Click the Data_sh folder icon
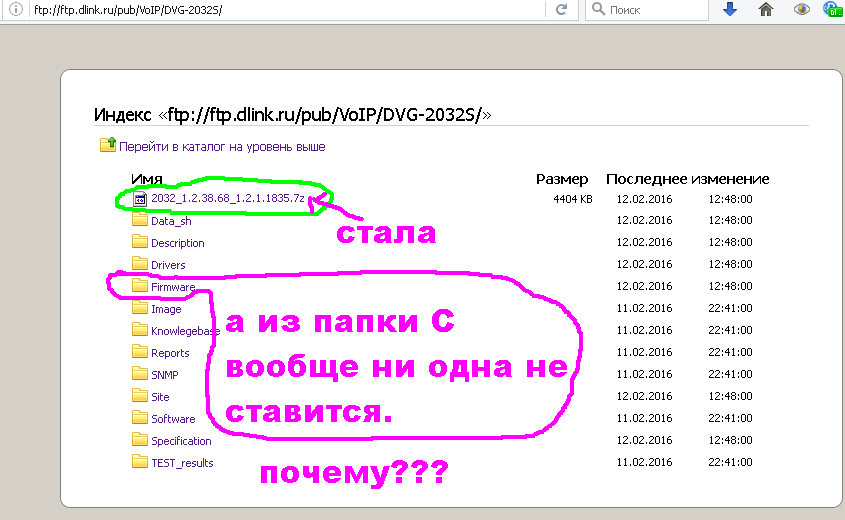Viewport: 845px width, 520px height. (x=140, y=220)
